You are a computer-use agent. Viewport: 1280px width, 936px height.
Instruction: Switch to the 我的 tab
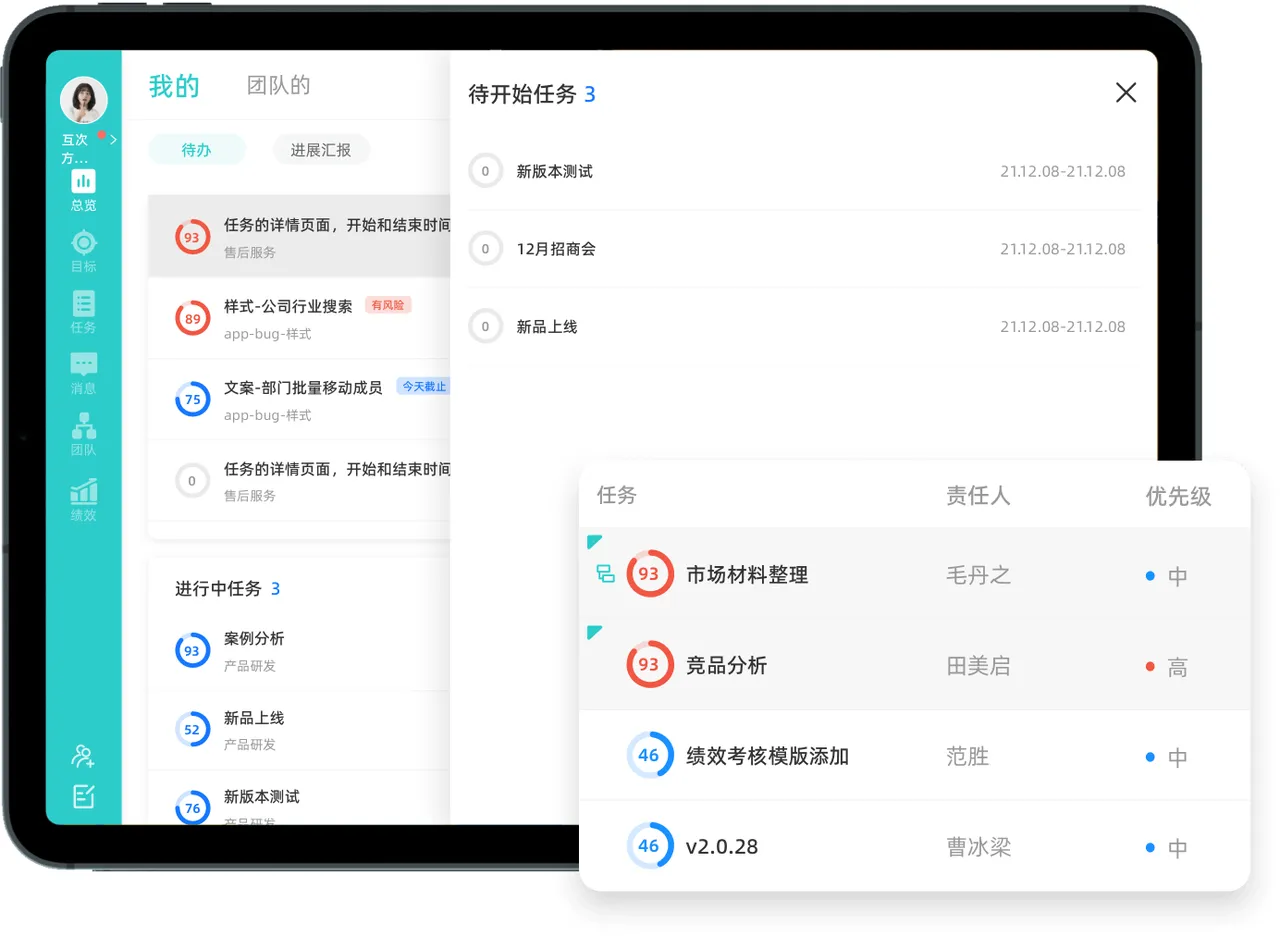tap(174, 86)
